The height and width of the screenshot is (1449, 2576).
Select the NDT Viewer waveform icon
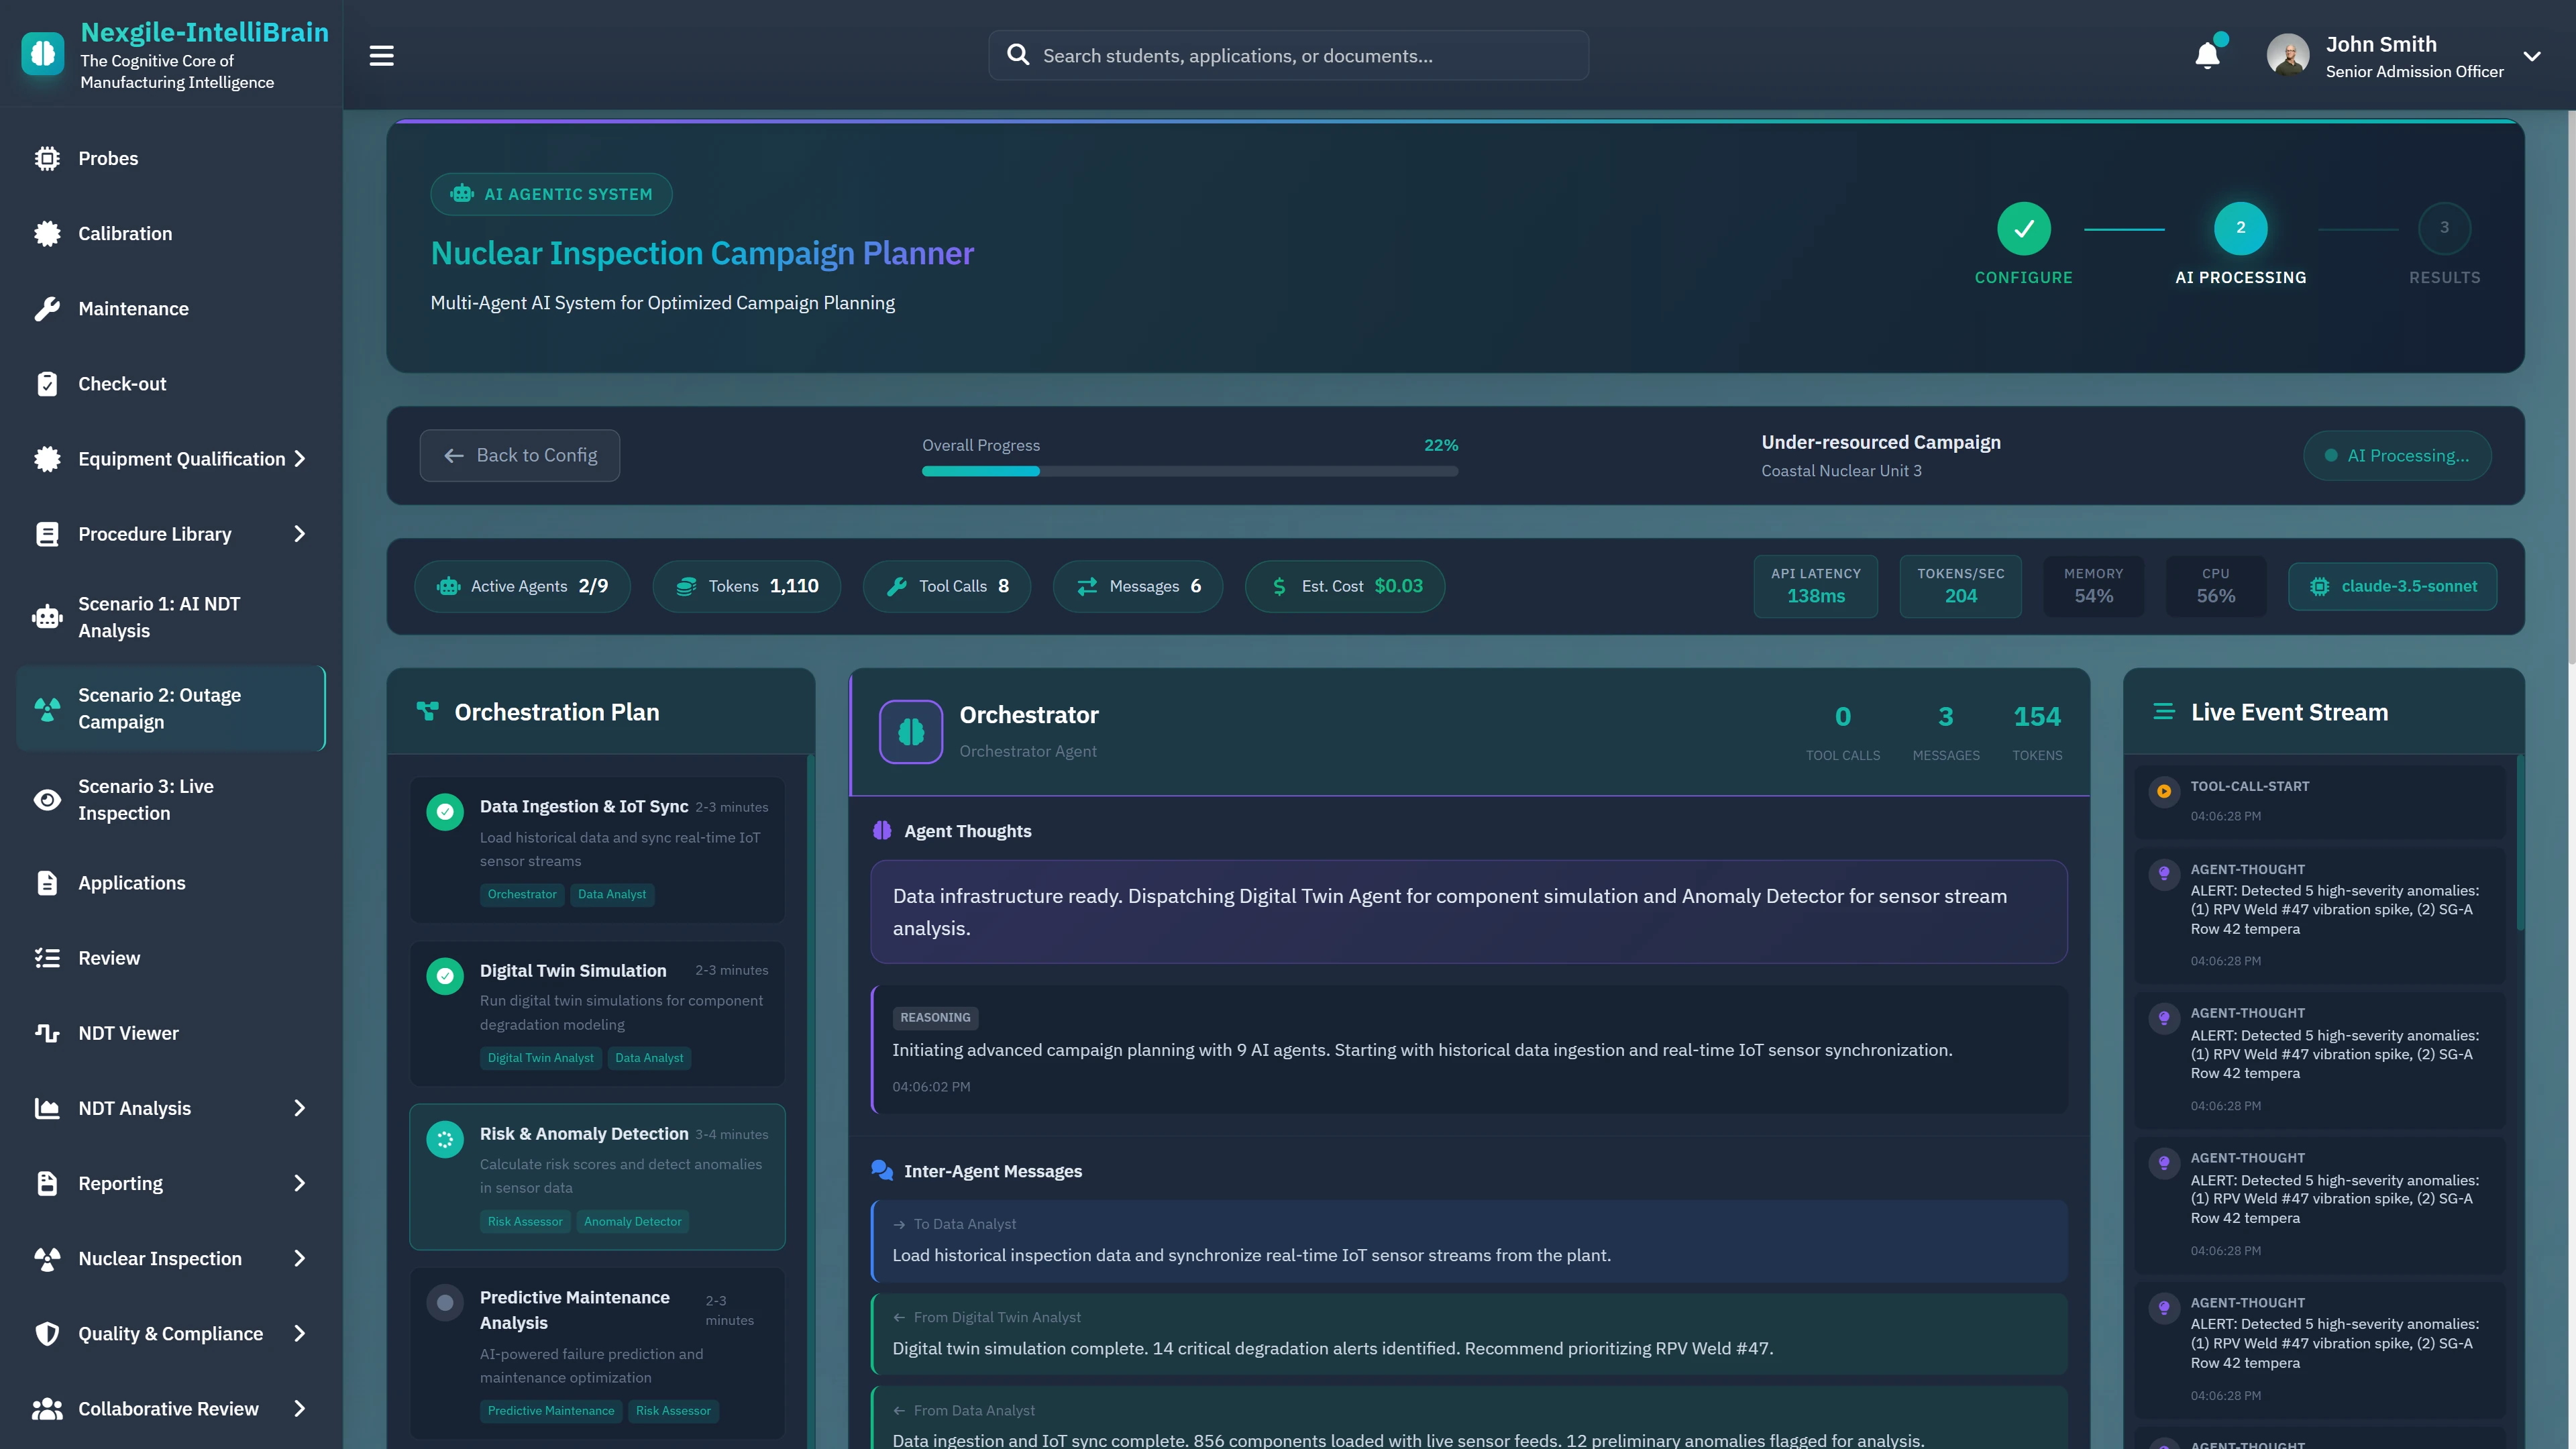[x=47, y=1032]
